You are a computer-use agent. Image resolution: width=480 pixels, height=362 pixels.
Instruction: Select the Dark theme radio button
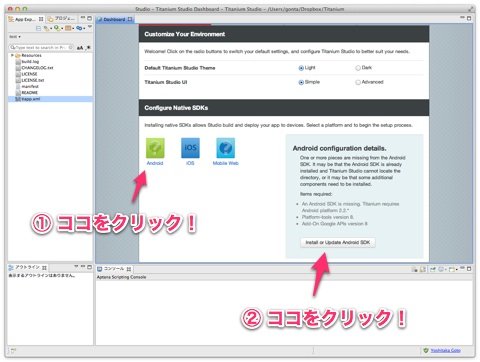click(358, 68)
